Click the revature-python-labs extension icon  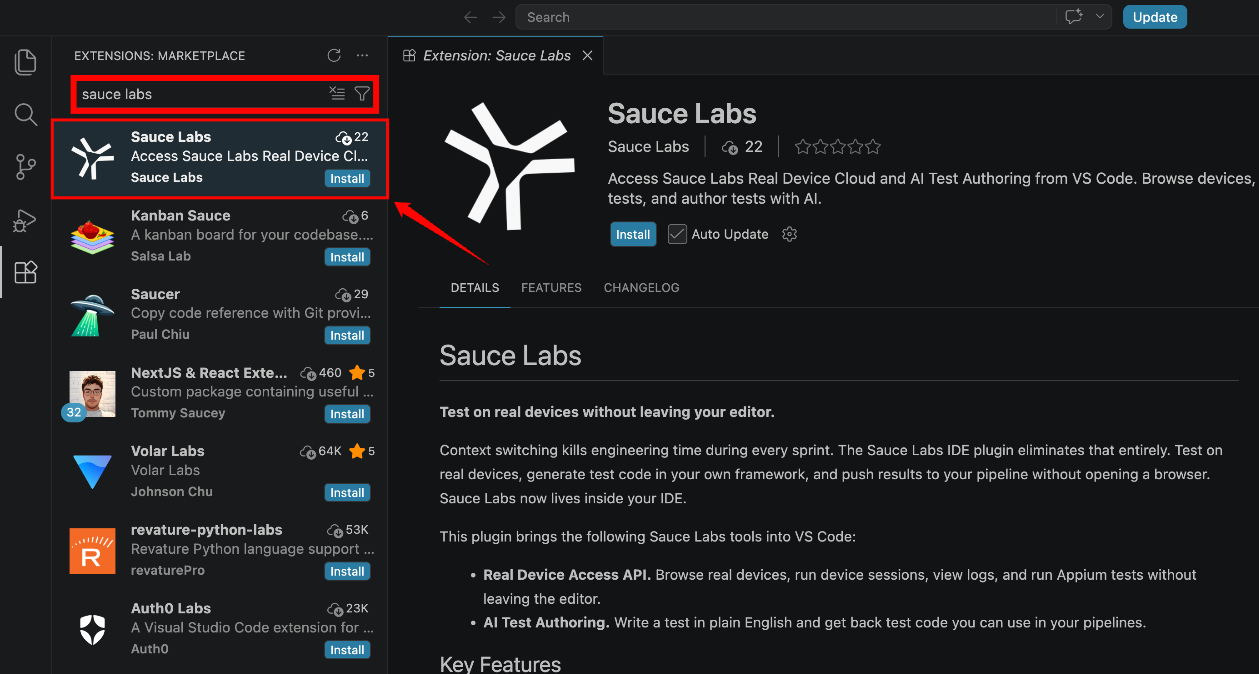point(92,551)
